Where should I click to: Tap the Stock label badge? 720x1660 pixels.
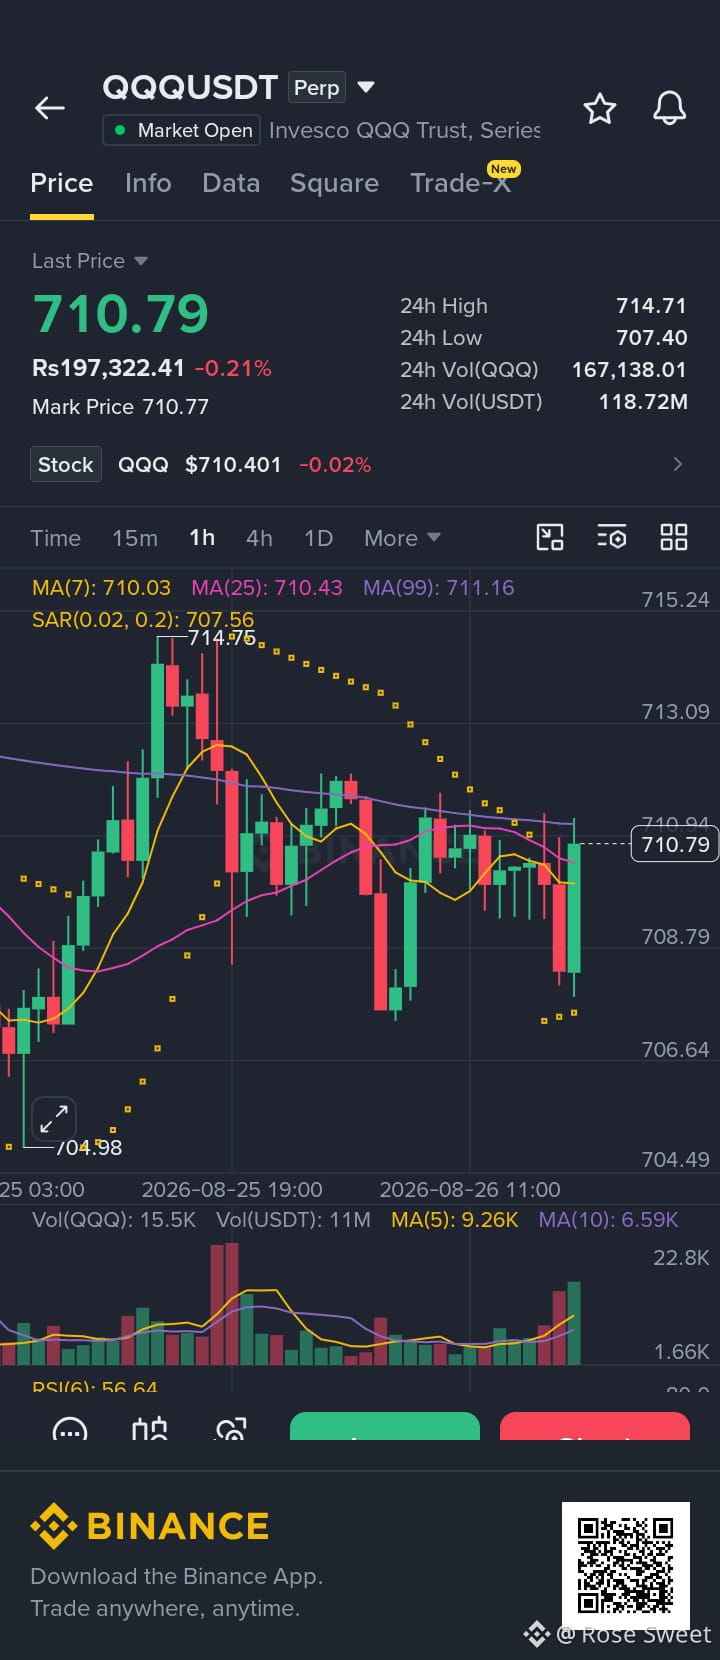[66, 464]
